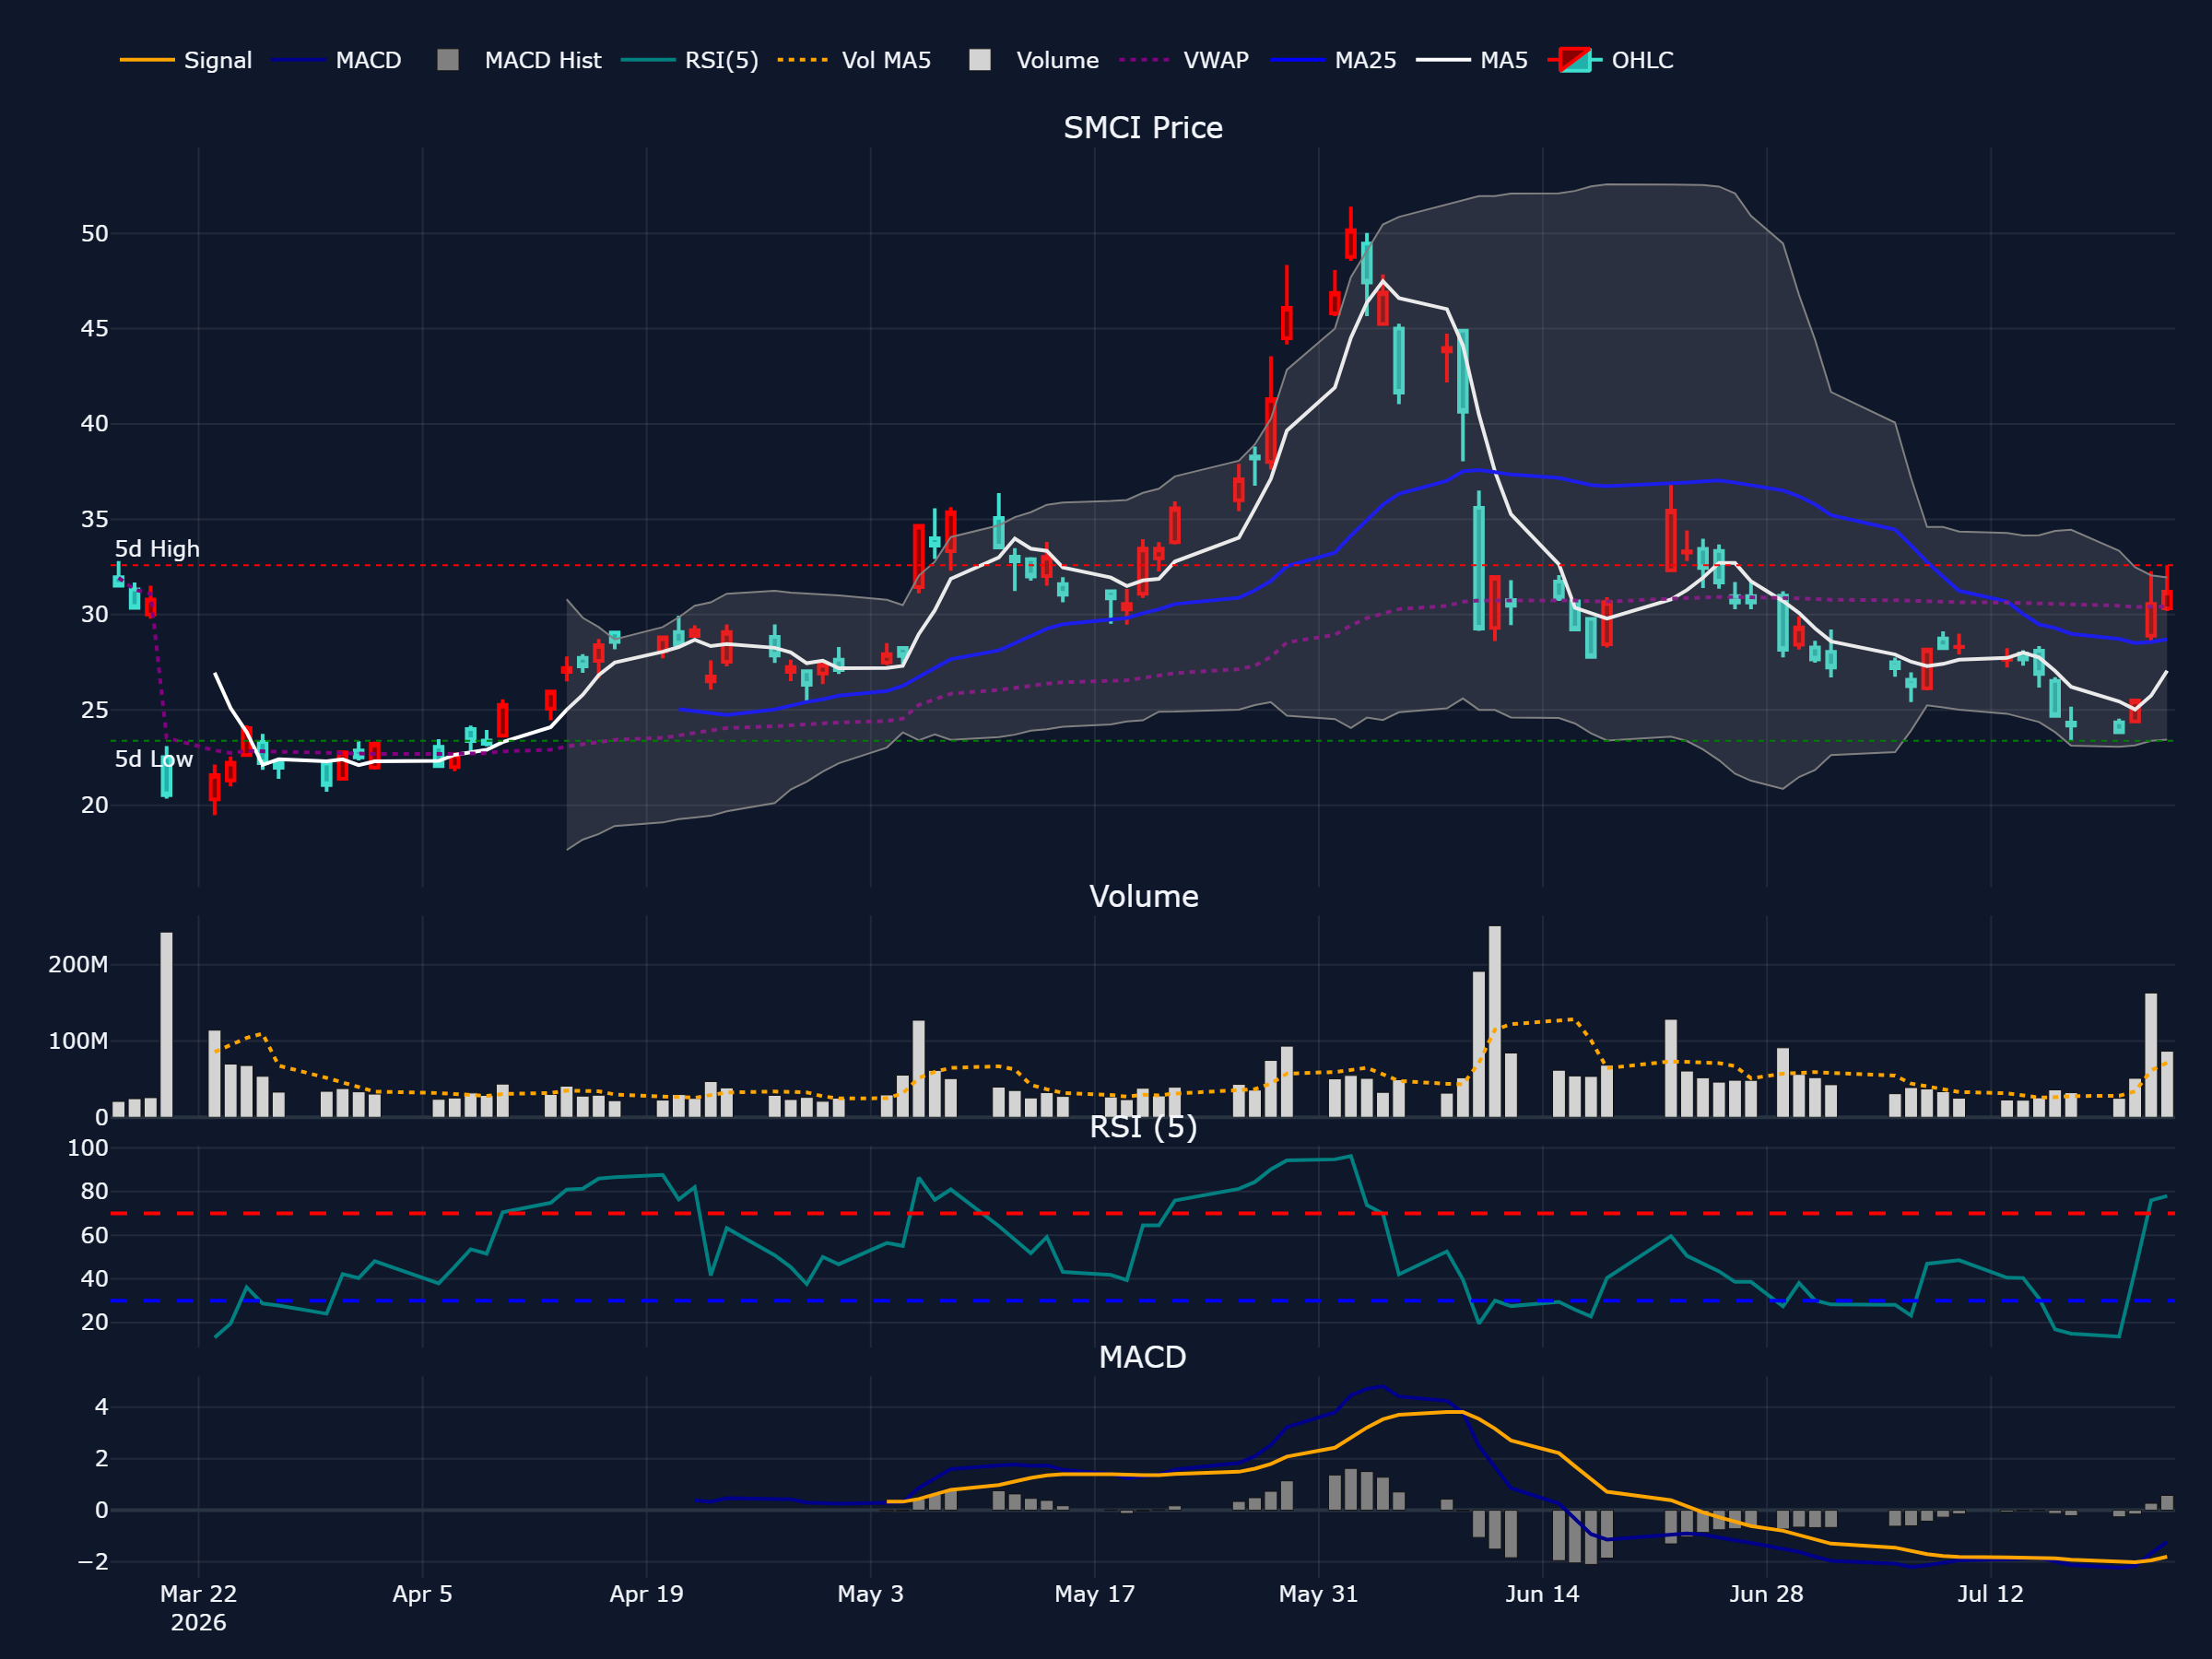
Task: Click the 200M volume axis label
Action: (x=78, y=965)
